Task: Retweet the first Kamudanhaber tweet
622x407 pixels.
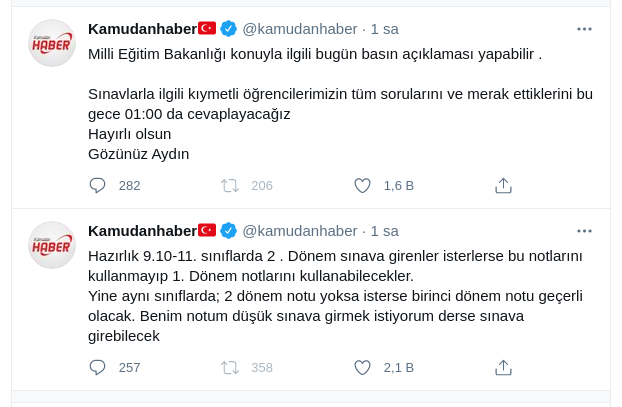Action: [229, 185]
